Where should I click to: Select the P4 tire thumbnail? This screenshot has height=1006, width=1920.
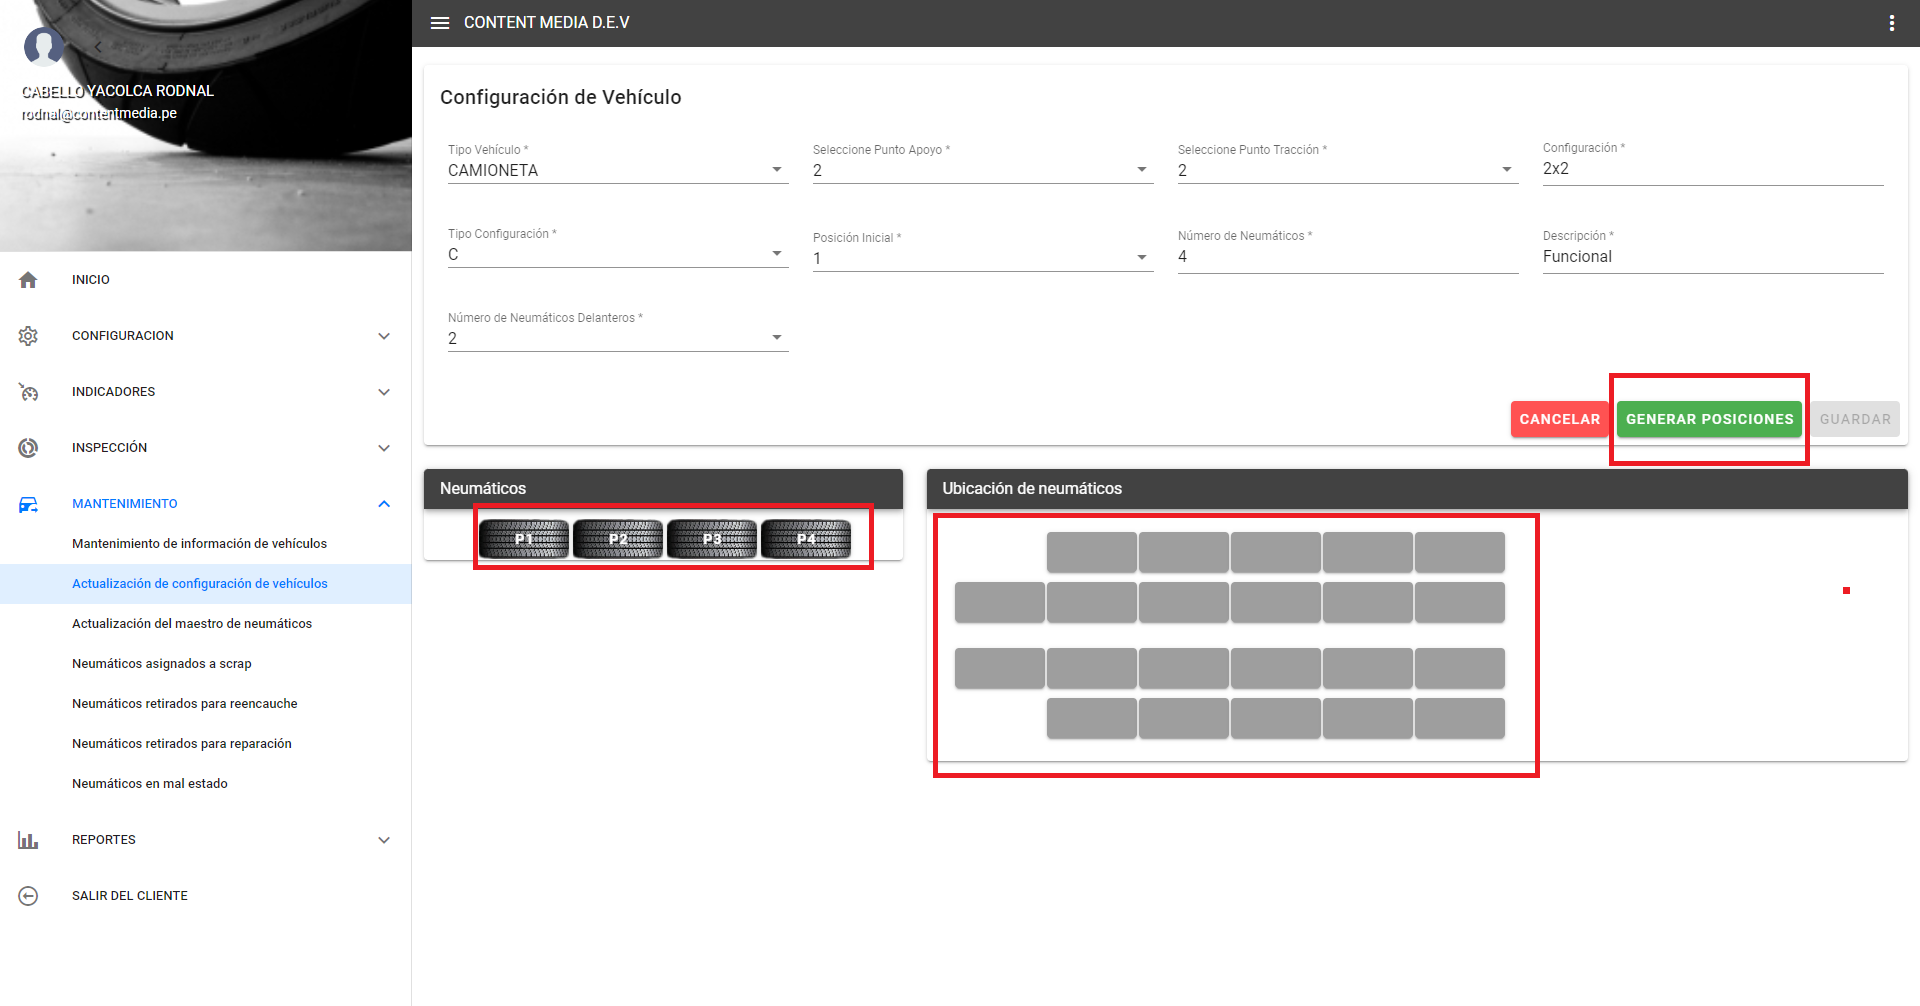tap(806, 539)
